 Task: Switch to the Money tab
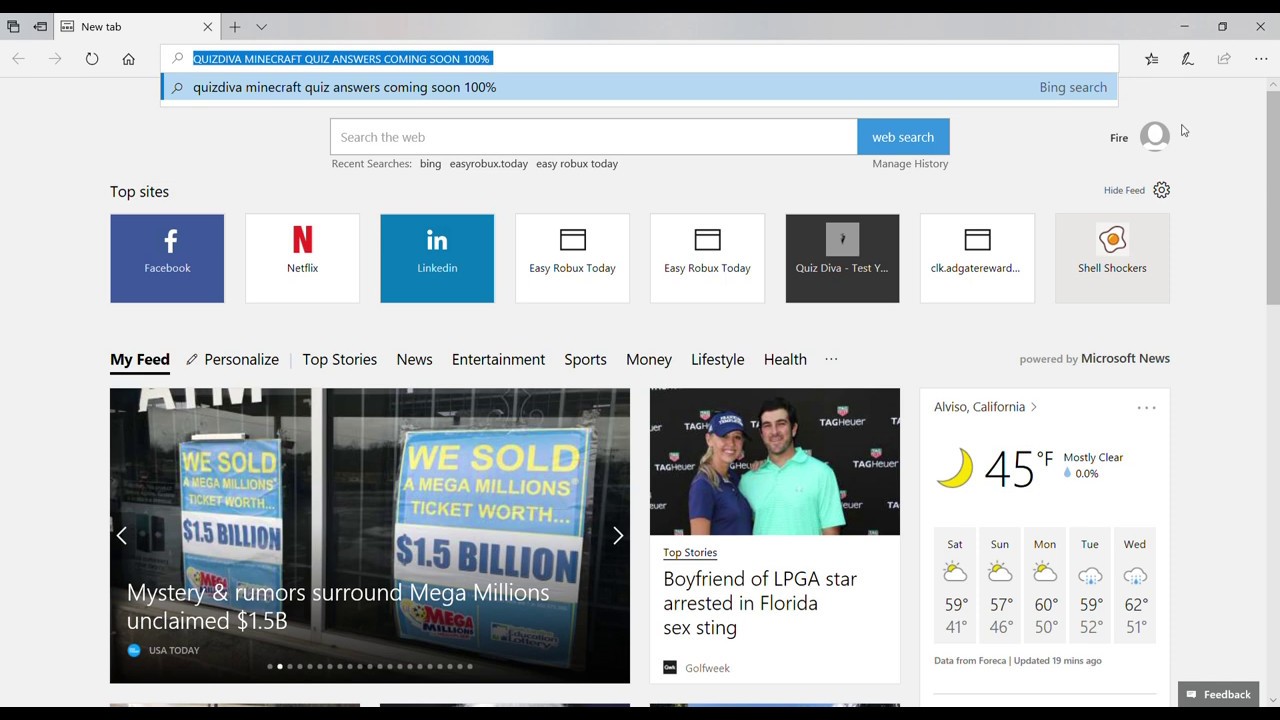[x=649, y=360]
